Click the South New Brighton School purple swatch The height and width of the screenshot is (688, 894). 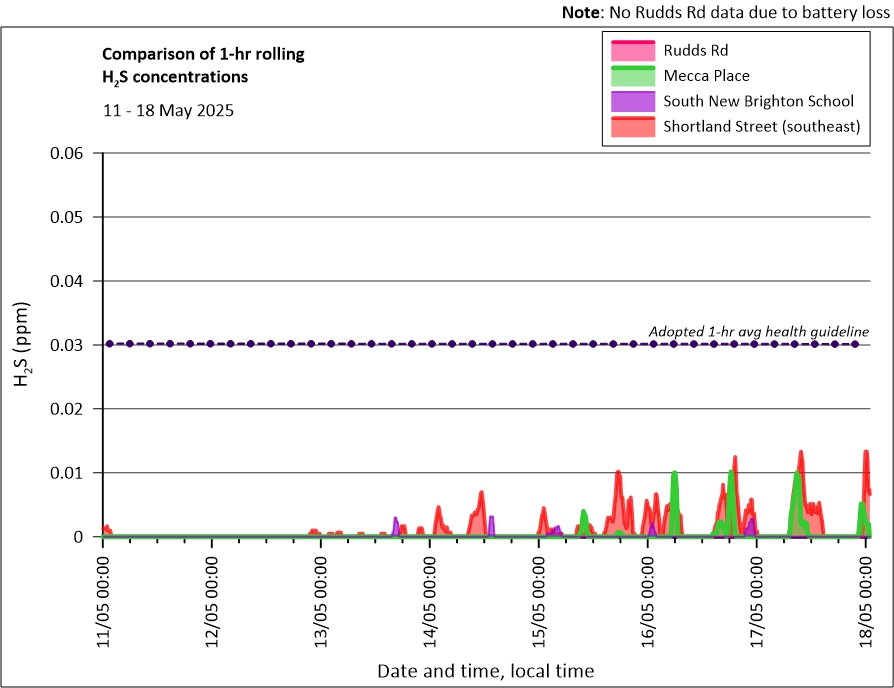click(631, 101)
